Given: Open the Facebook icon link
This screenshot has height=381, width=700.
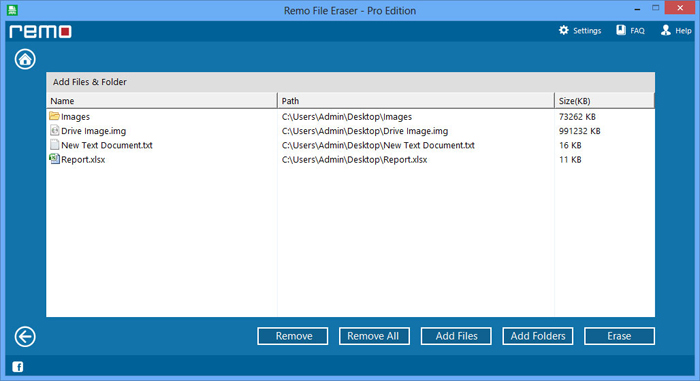Looking at the screenshot, I should click(17, 367).
